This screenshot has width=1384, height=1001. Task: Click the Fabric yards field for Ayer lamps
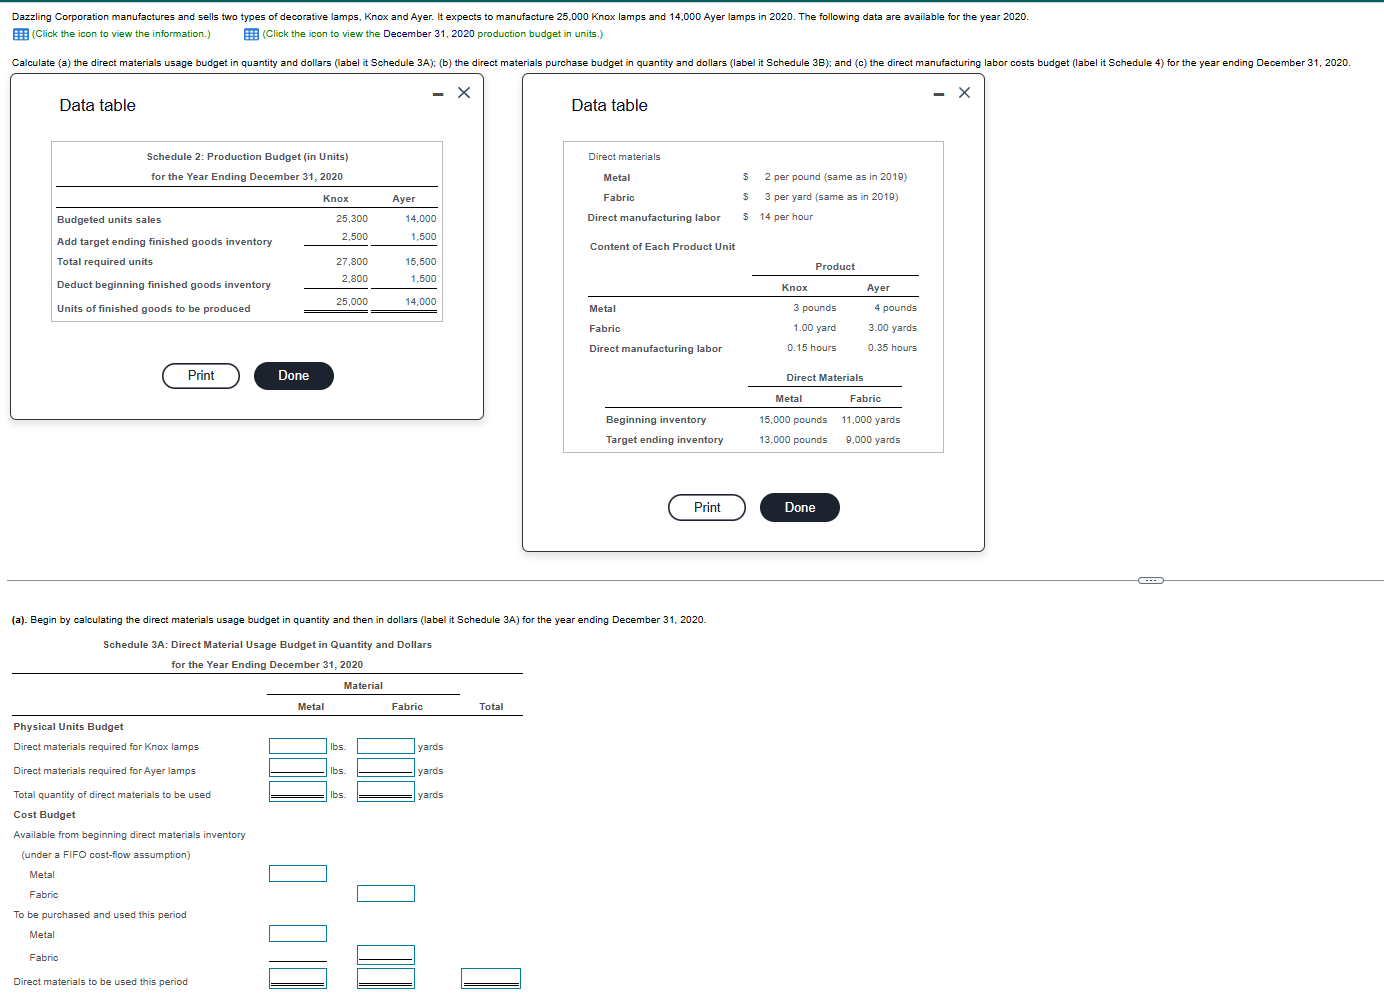click(x=386, y=769)
